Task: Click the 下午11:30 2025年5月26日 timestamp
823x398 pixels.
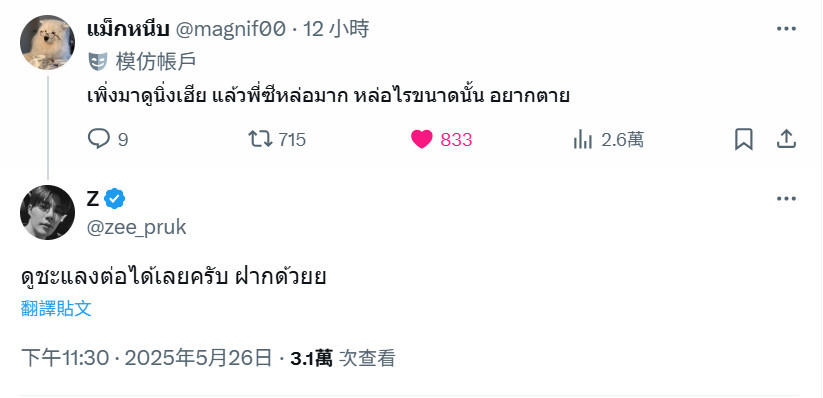Action: pyautogui.click(x=147, y=359)
